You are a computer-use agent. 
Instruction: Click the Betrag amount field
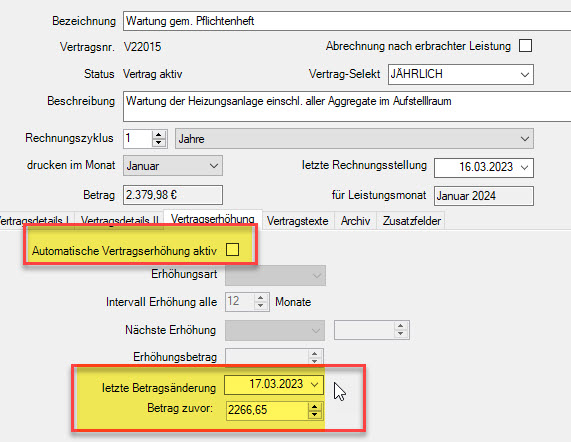pos(173,195)
